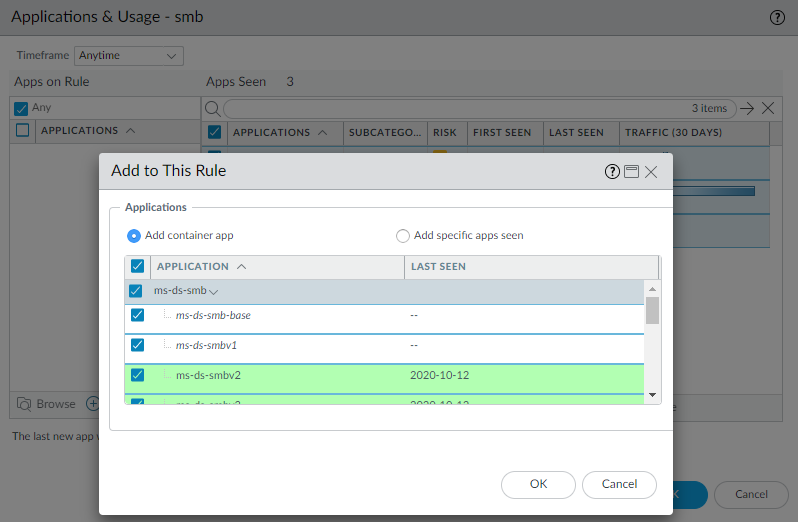Image resolution: width=798 pixels, height=522 pixels.
Task: Click the applications list scrollbar thumb
Action: pyautogui.click(x=652, y=310)
